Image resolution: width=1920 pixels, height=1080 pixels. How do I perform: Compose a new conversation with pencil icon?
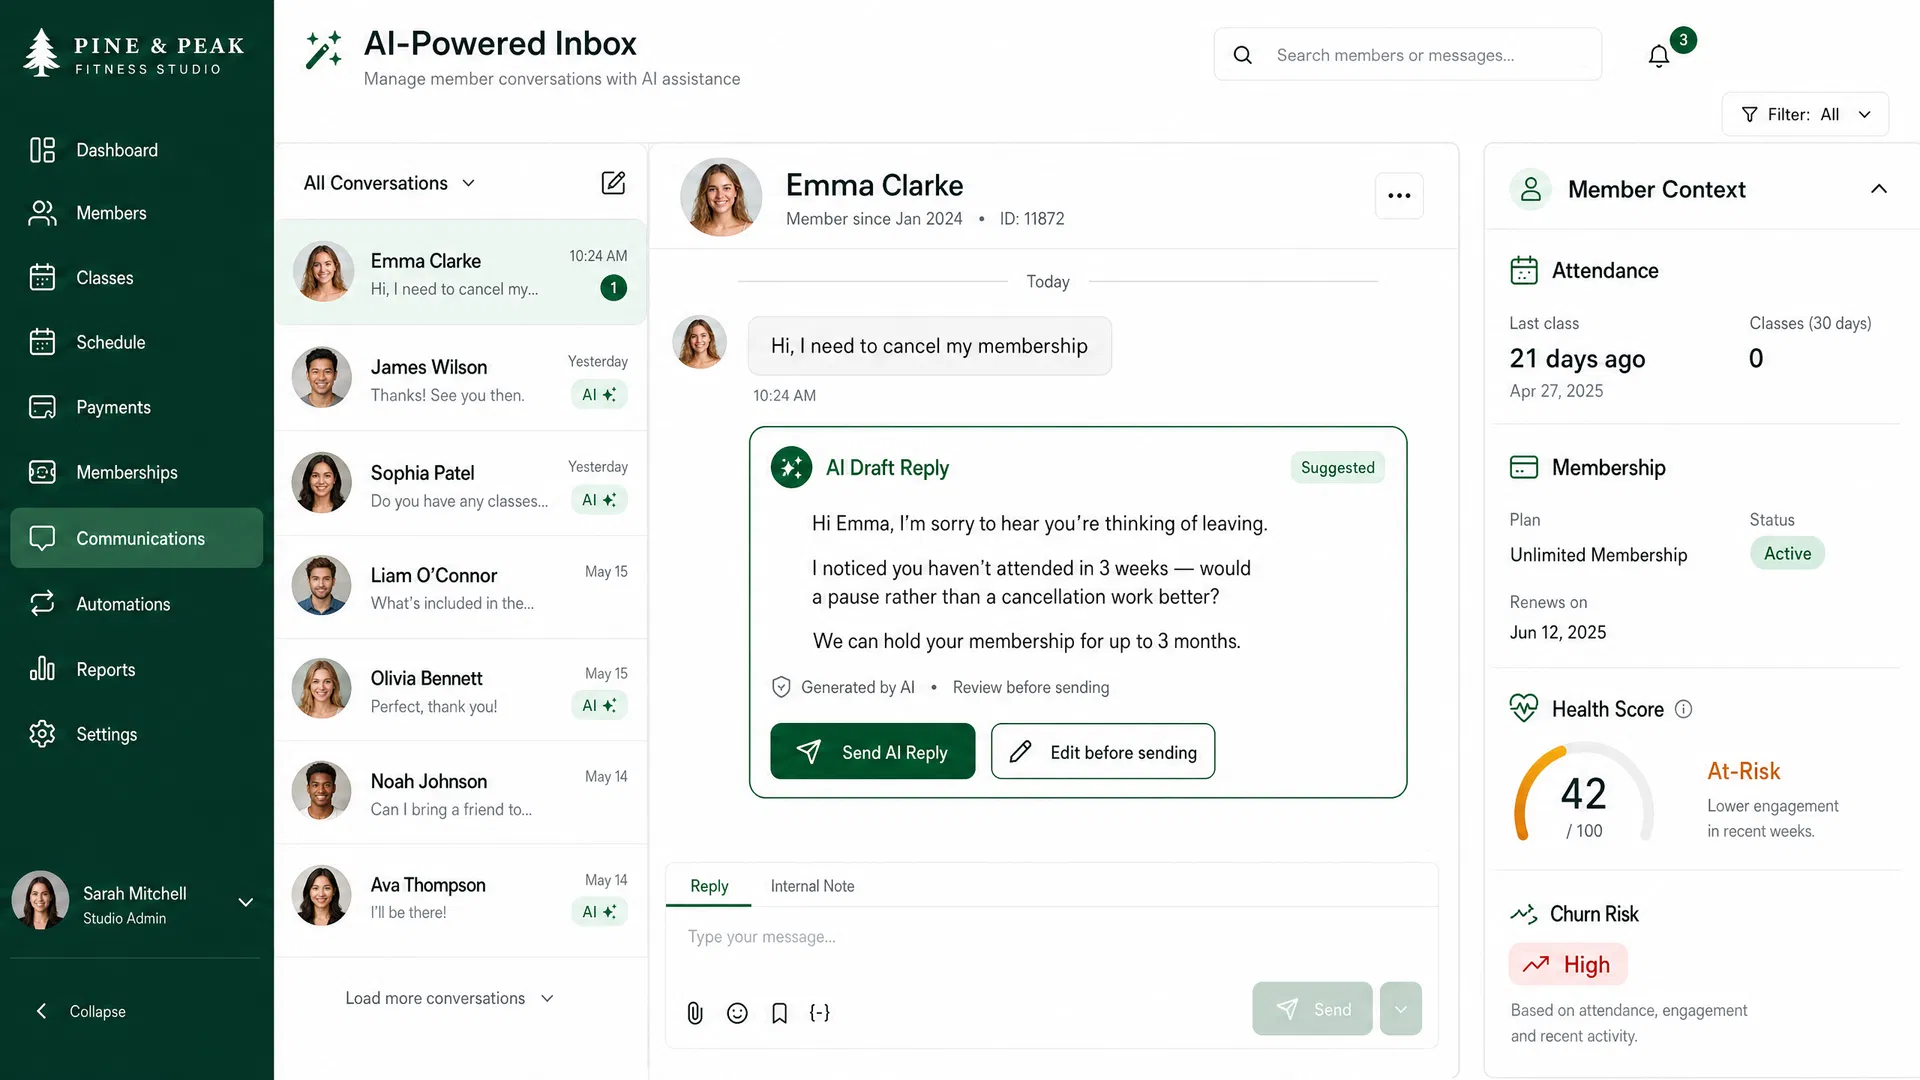pos(613,182)
